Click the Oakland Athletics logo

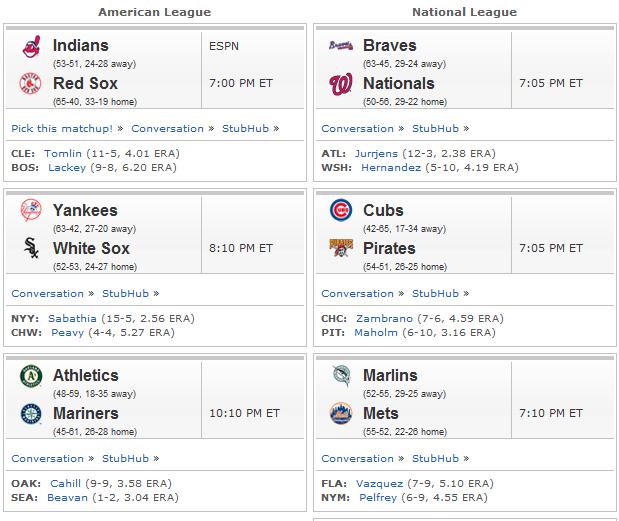[x=31, y=376]
